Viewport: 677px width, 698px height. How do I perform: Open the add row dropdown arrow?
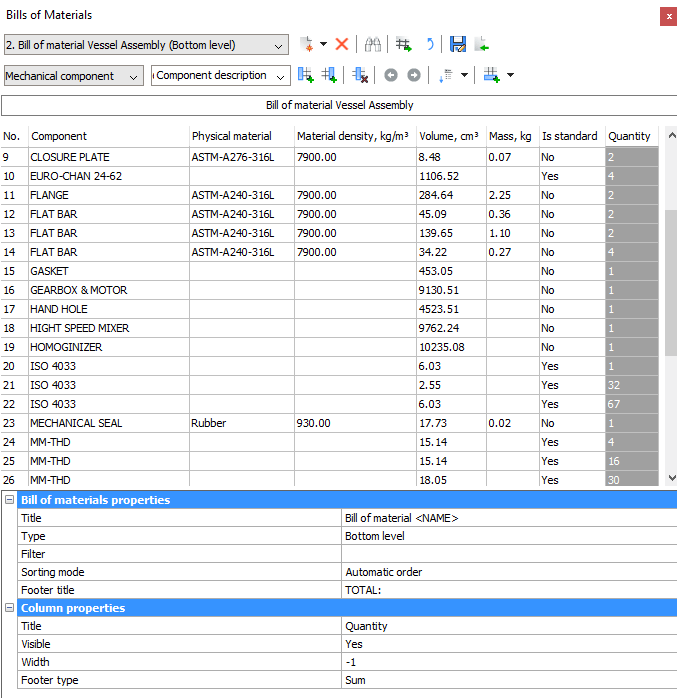(x=511, y=75)
